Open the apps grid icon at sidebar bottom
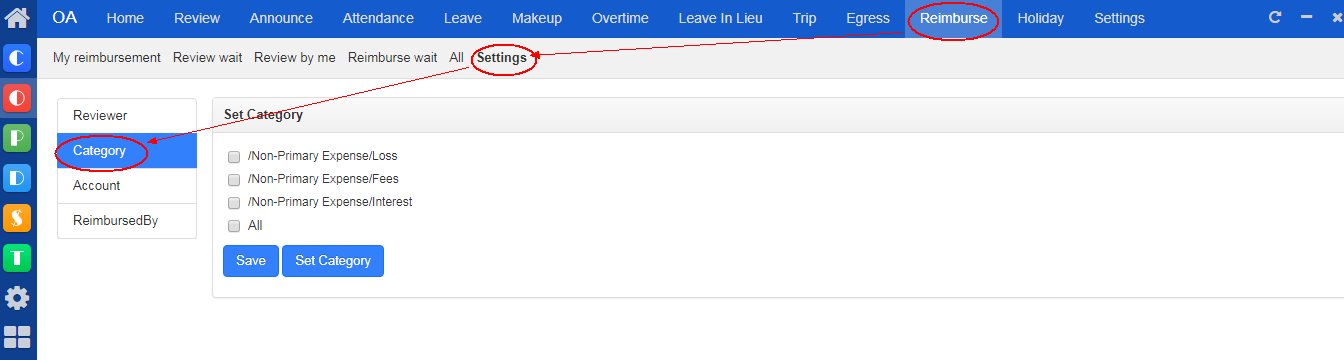 pyautogui.click(x=18, y=337)
